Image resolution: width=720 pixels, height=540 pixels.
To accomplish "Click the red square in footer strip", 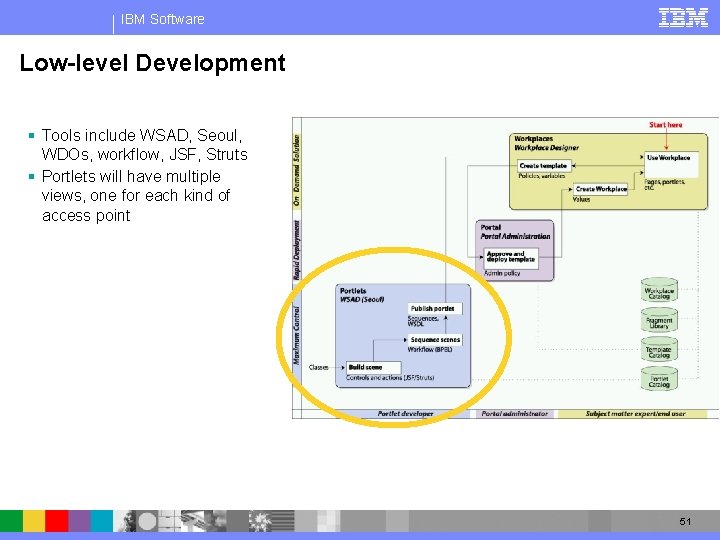I will click(56, 521).
